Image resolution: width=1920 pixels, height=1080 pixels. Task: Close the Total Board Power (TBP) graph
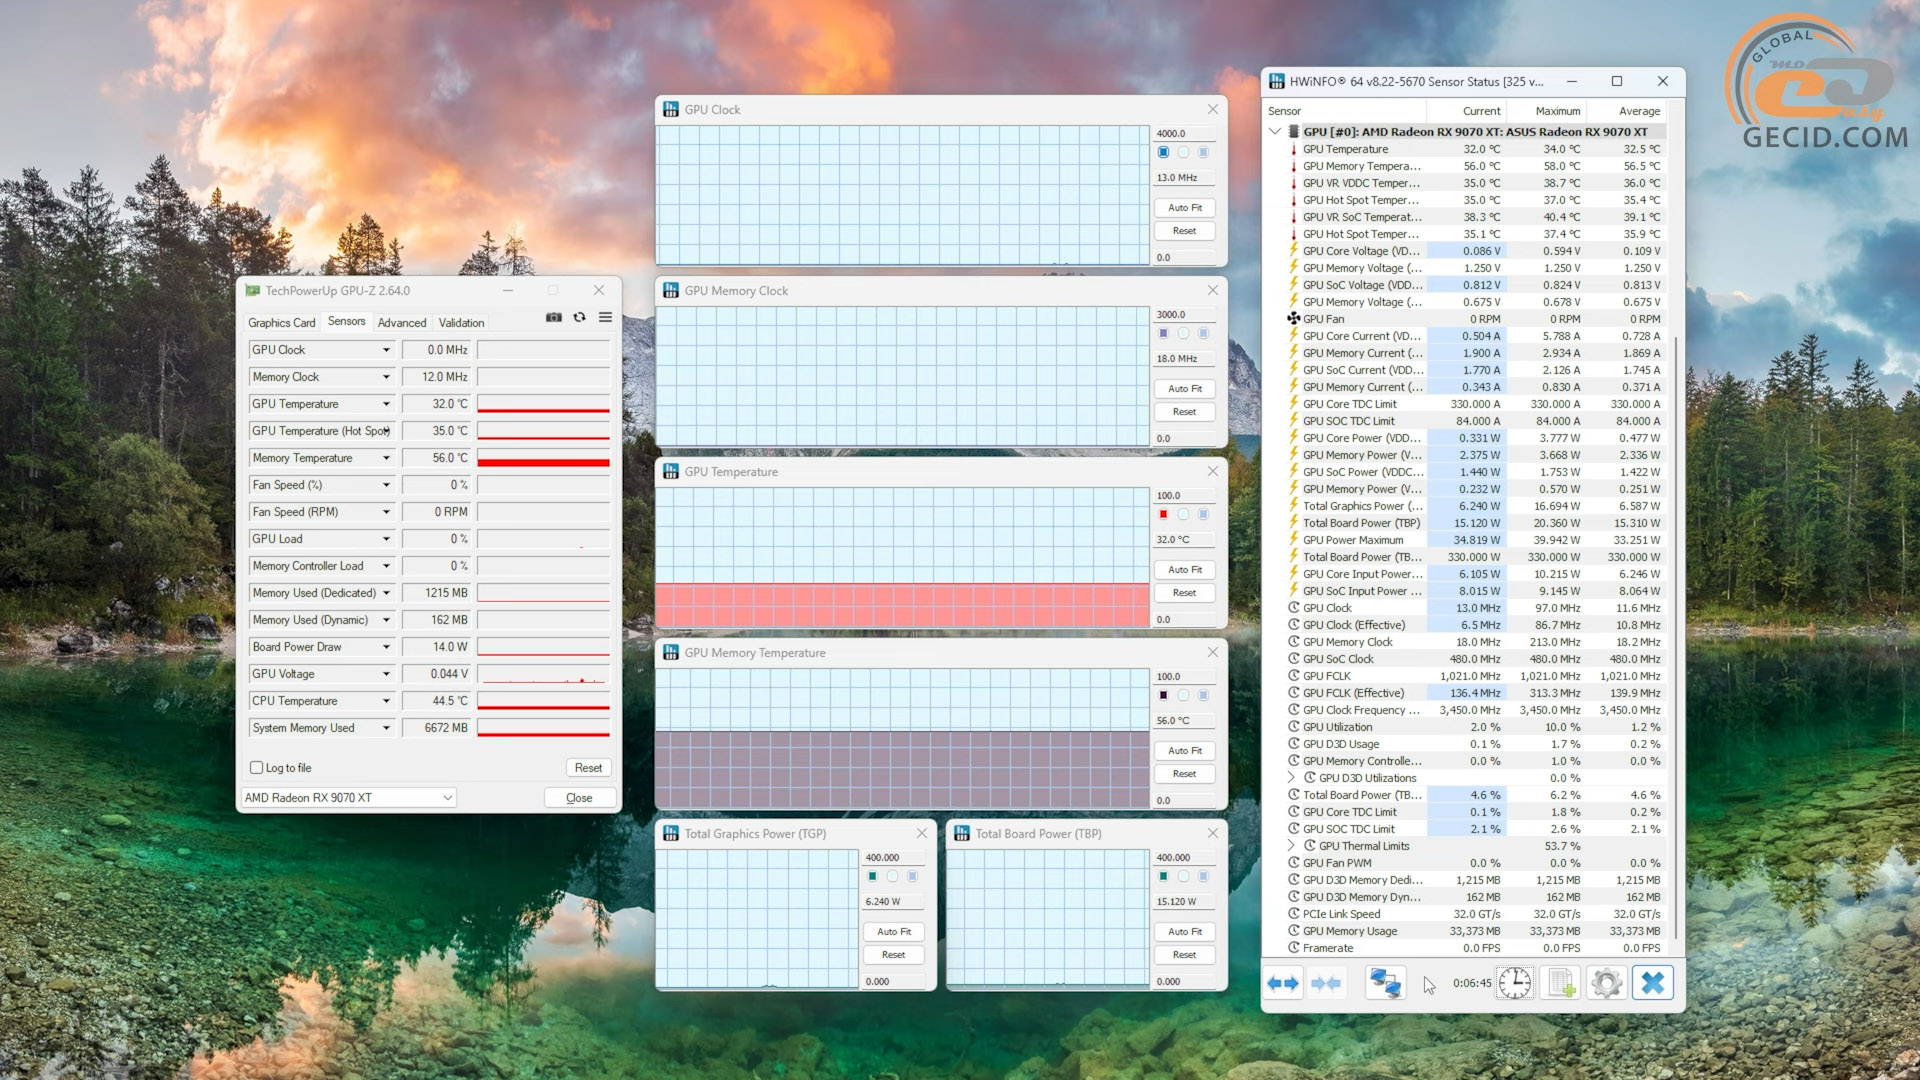[x=1212, y=833]
